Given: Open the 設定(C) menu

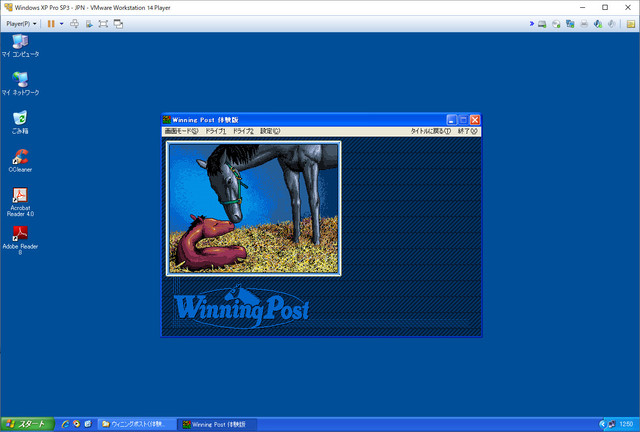Looking at the screenshot, I should point(270,131).
